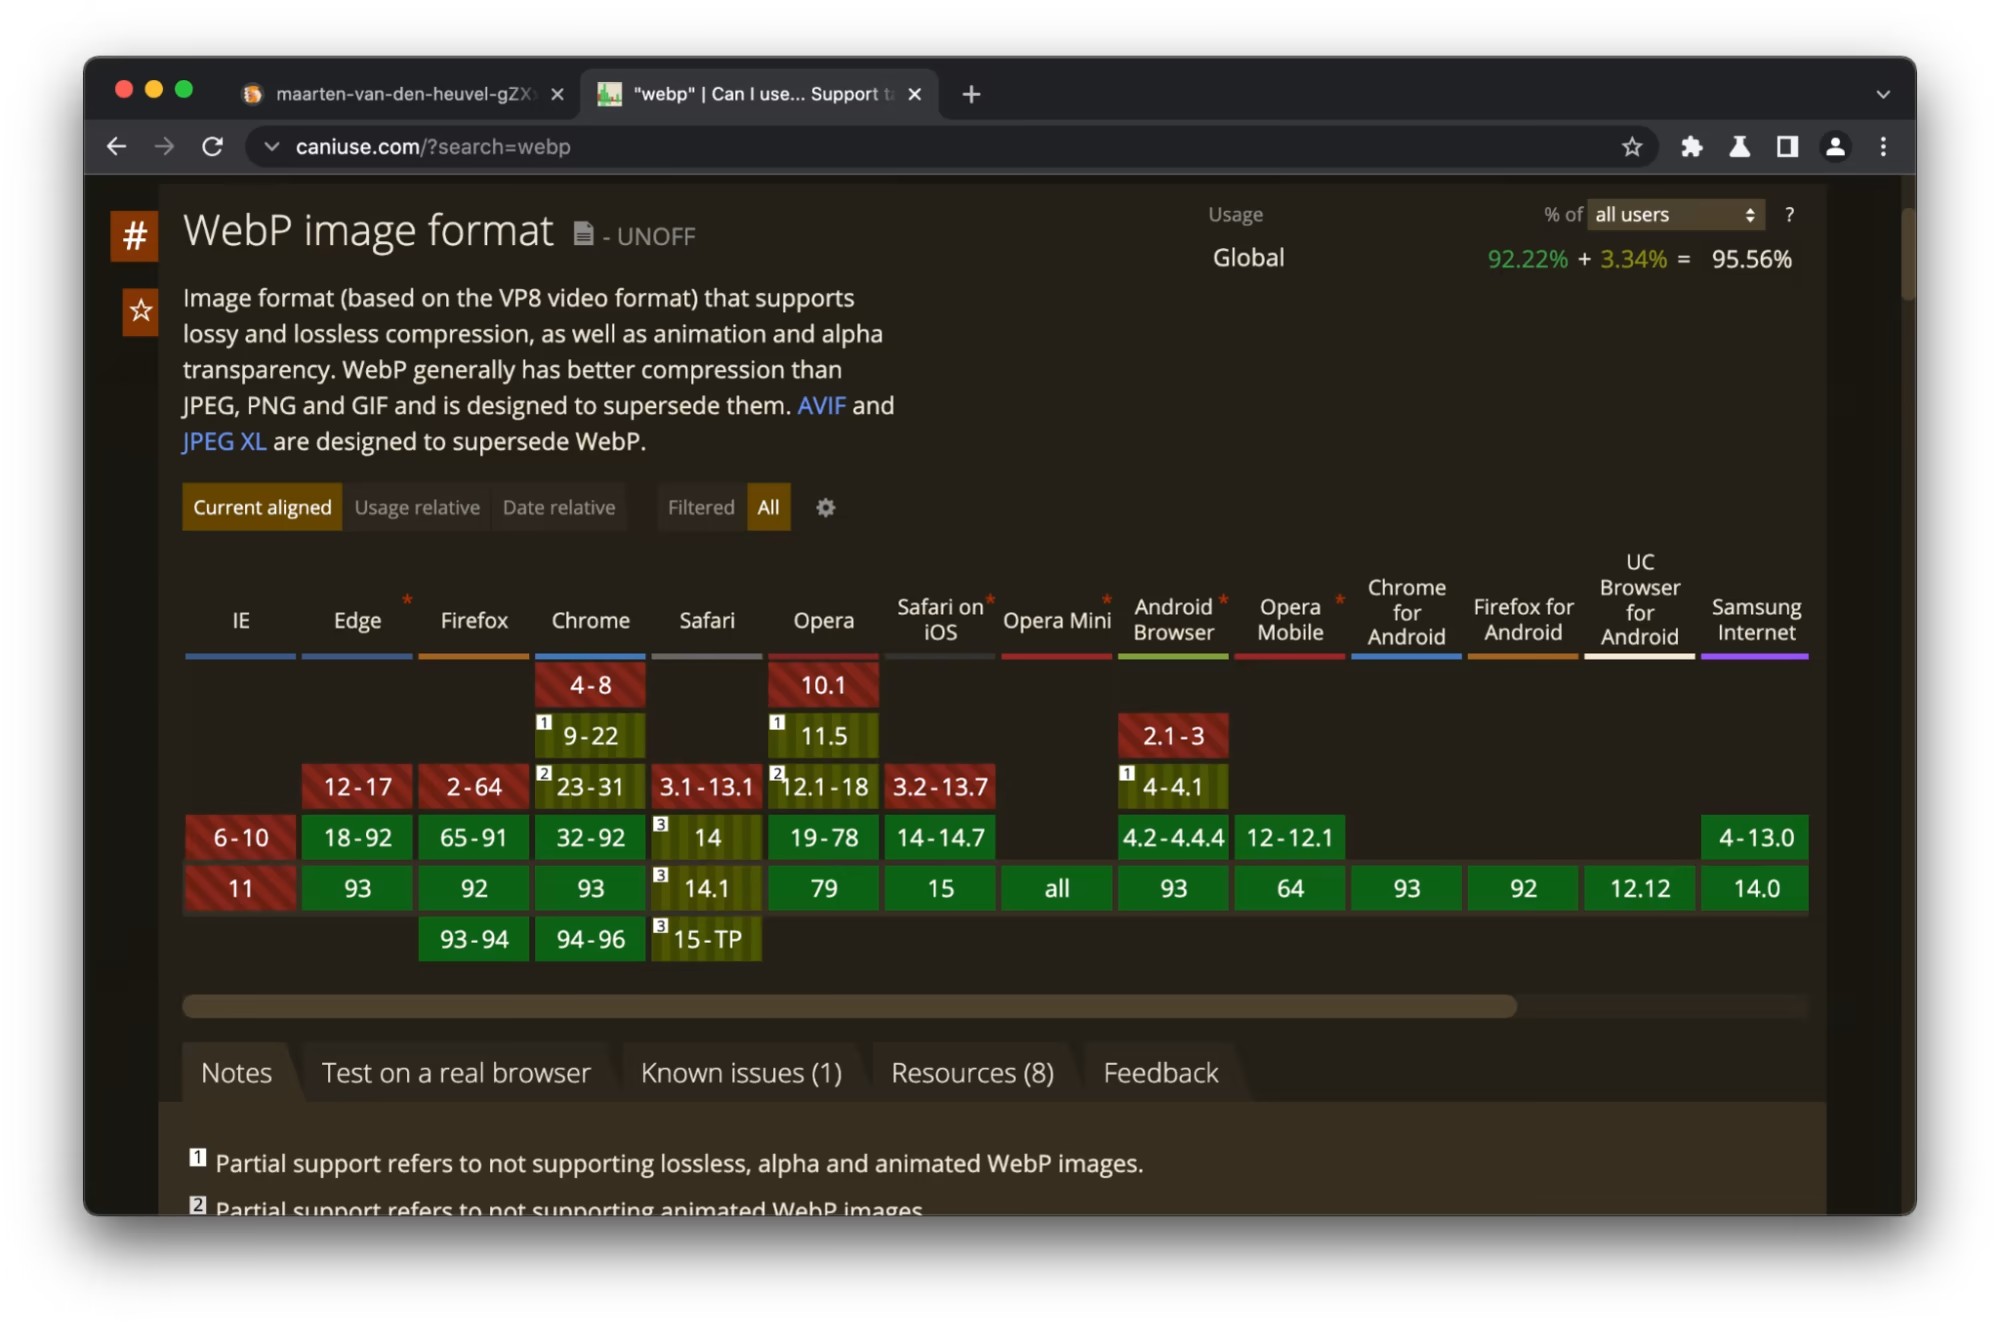Click the site info chevron in address bar

pyautogui.click(x=271, y=147)
